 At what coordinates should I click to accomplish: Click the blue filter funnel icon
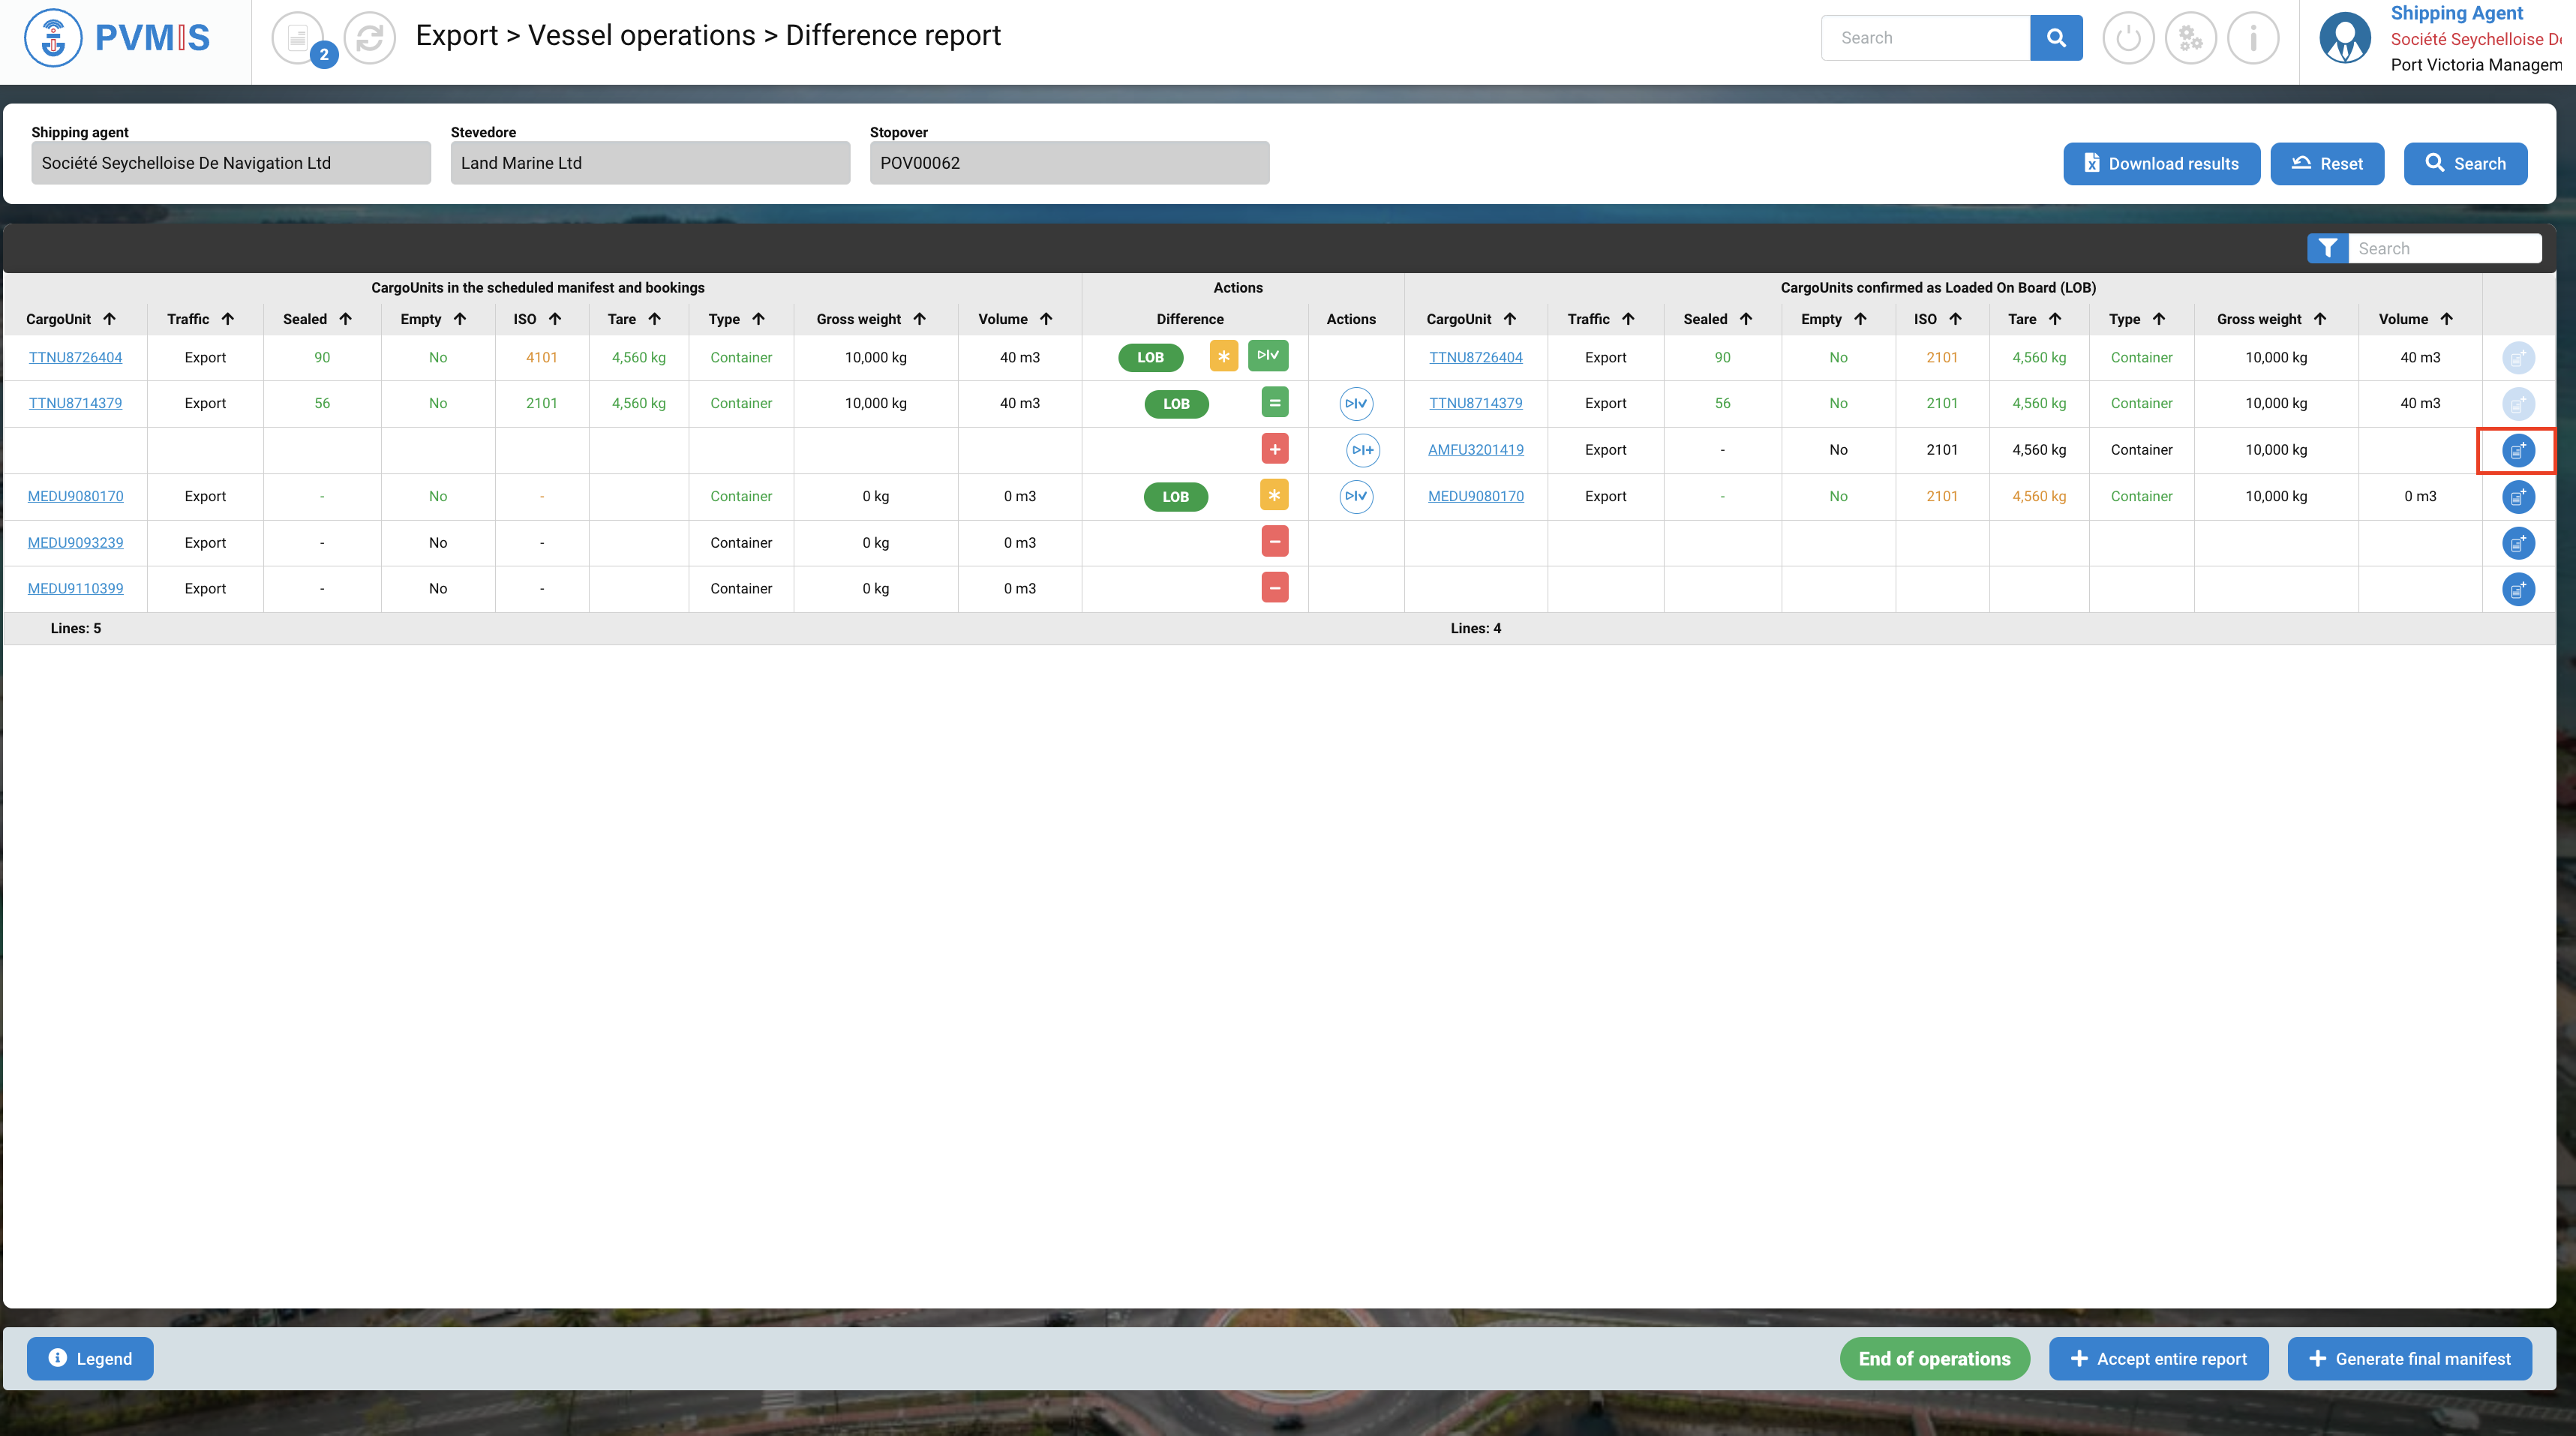2328,248
